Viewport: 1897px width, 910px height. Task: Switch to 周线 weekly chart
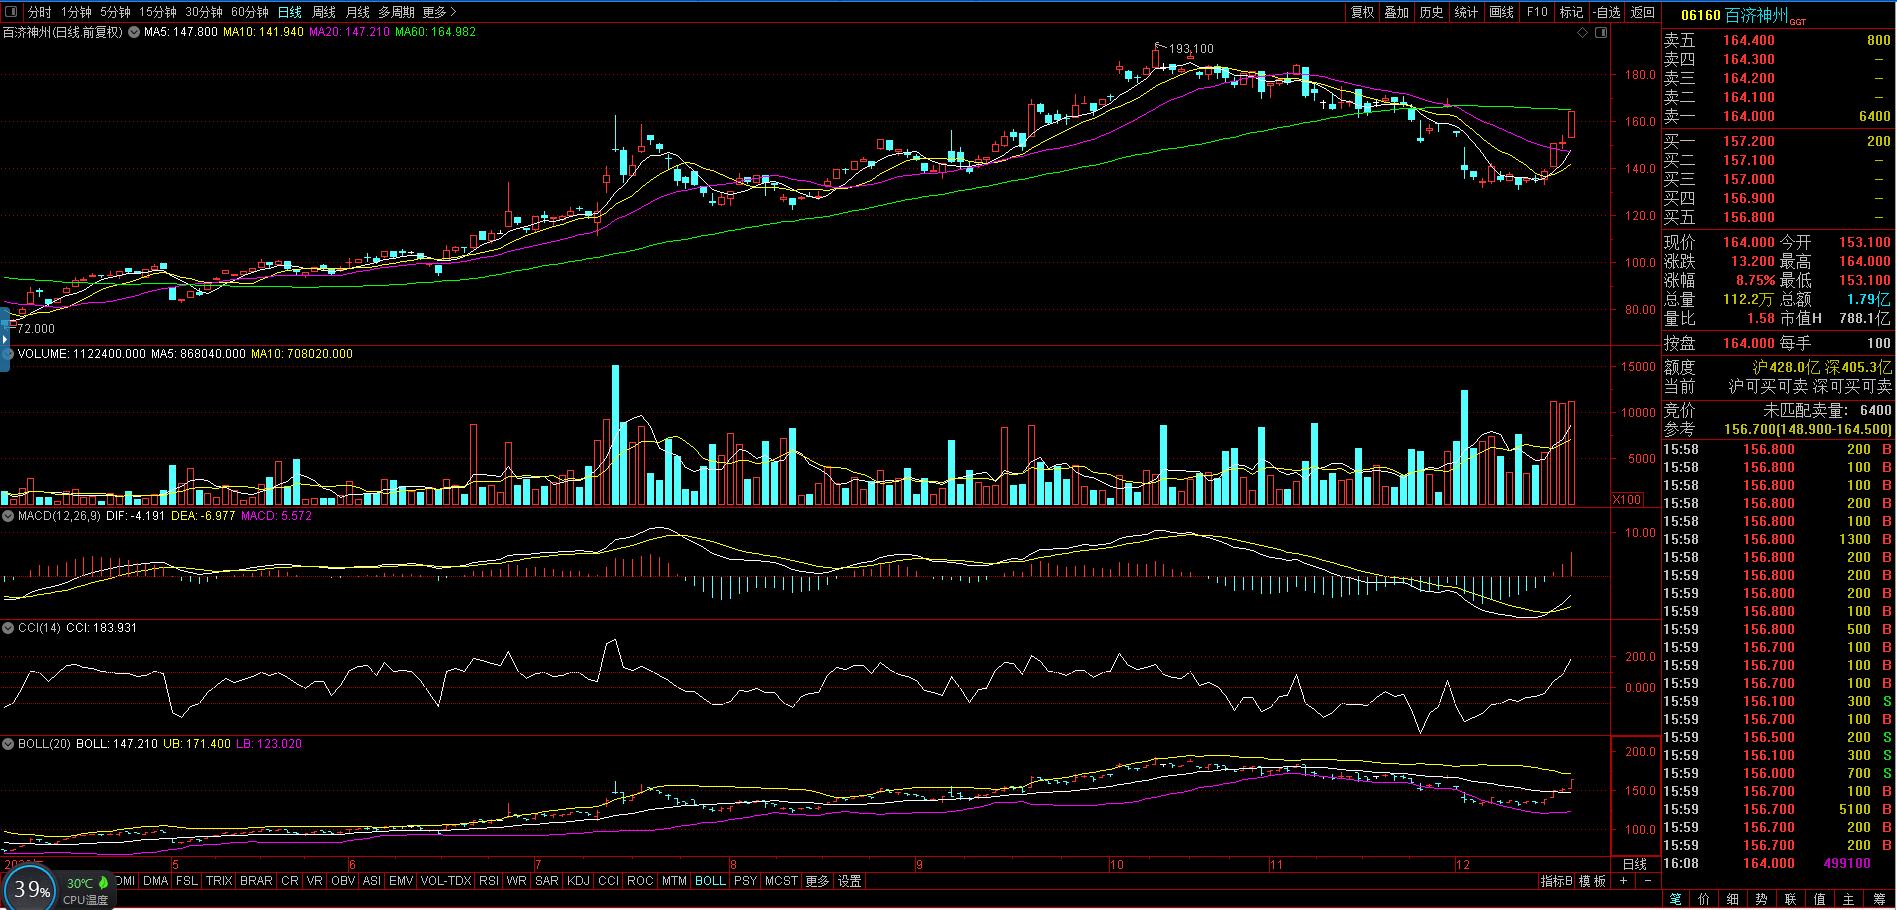click(x=324, y=12)
